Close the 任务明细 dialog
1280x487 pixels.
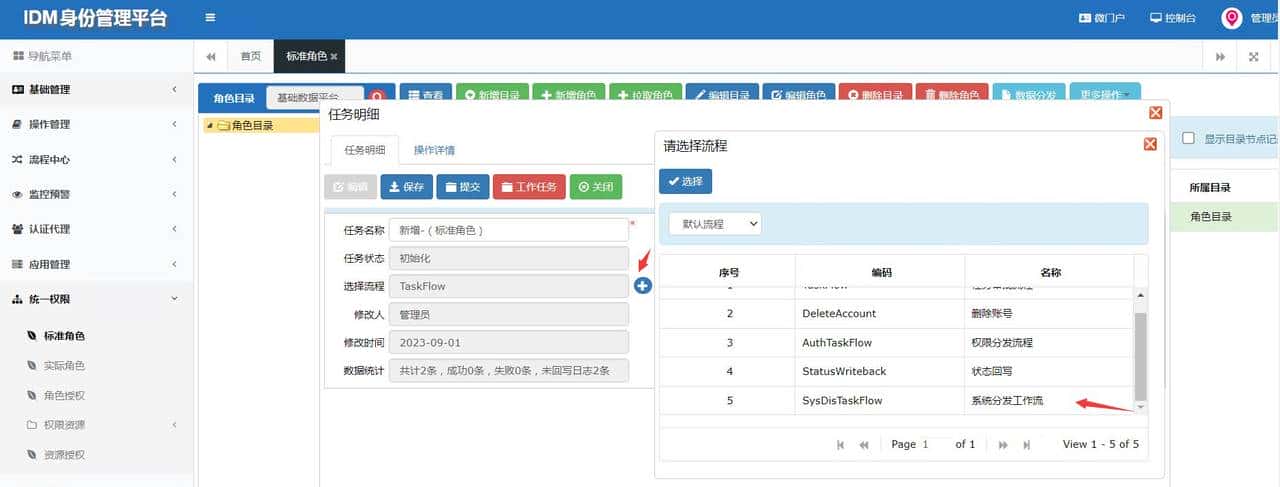click(1156, 113)
